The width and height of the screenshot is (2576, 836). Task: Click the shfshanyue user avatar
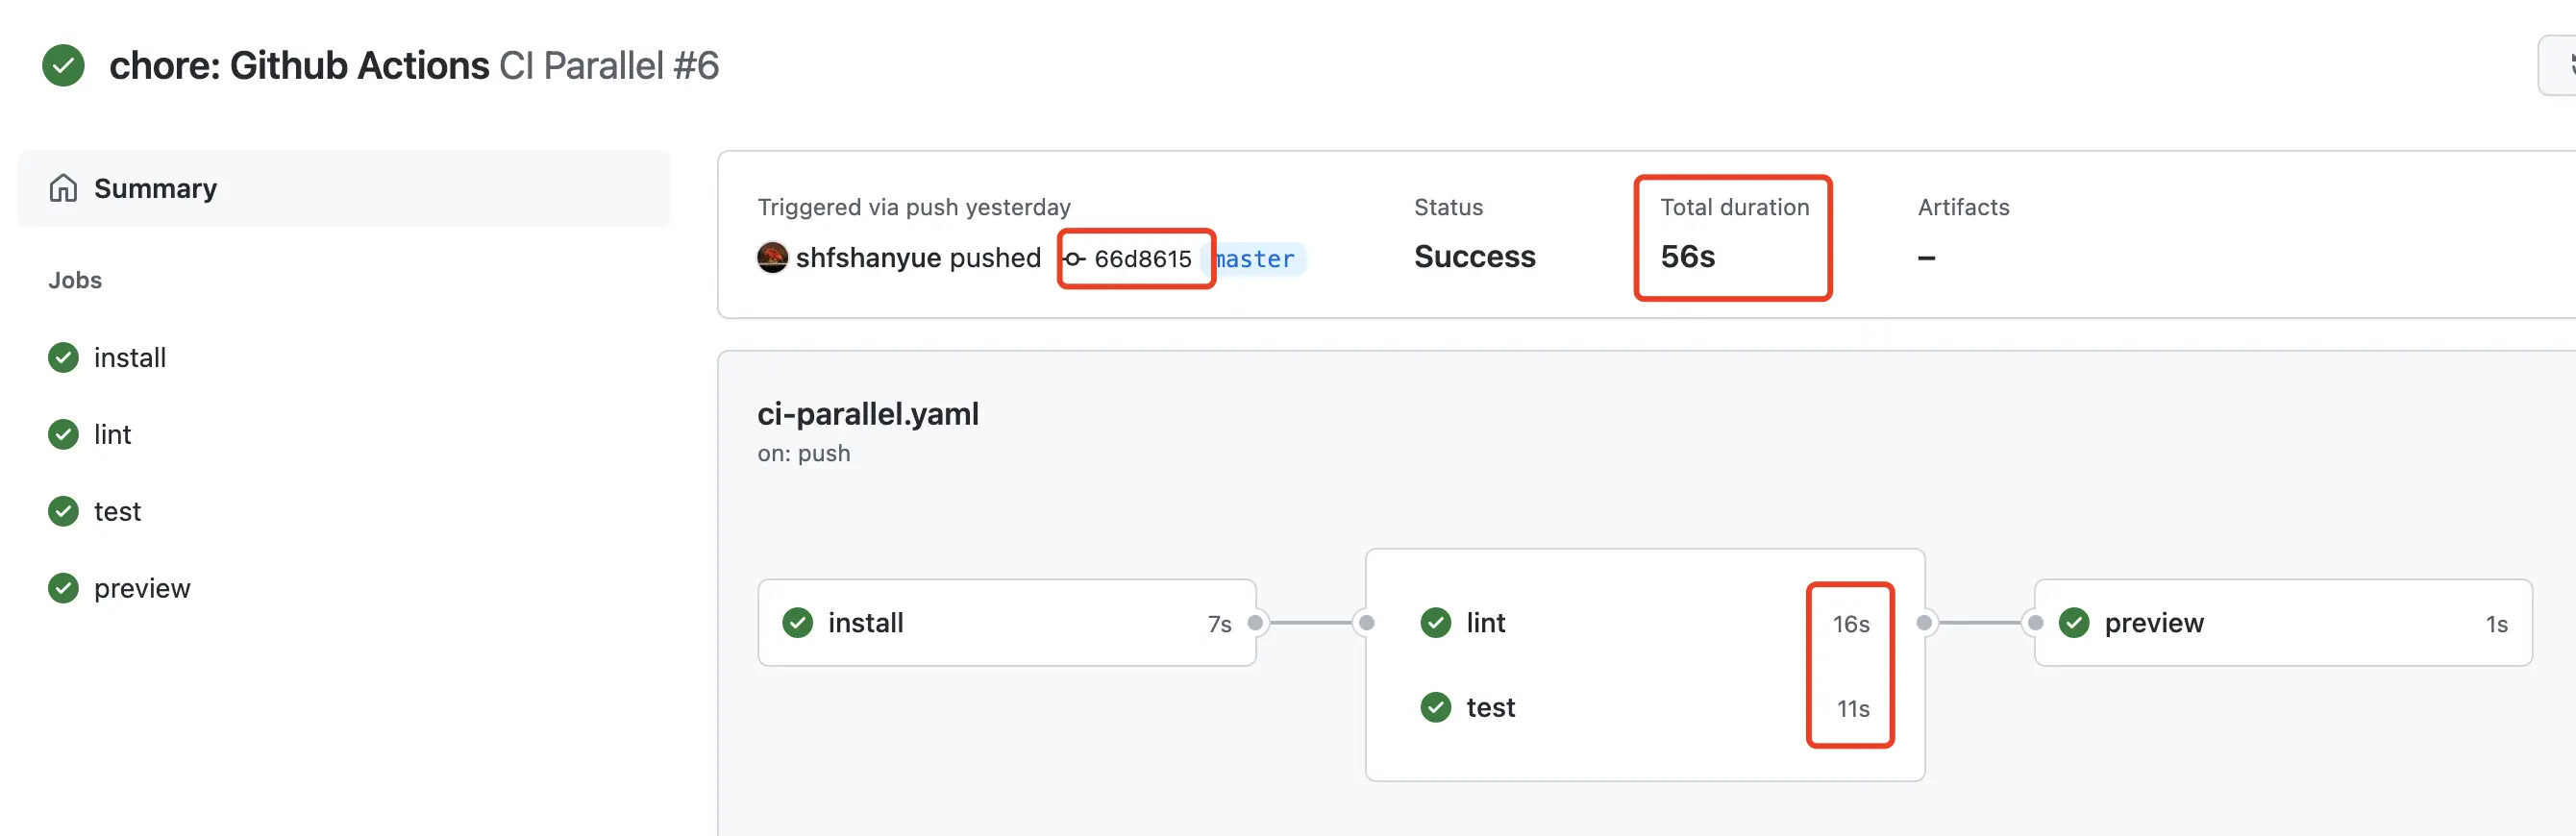[772, 257]
